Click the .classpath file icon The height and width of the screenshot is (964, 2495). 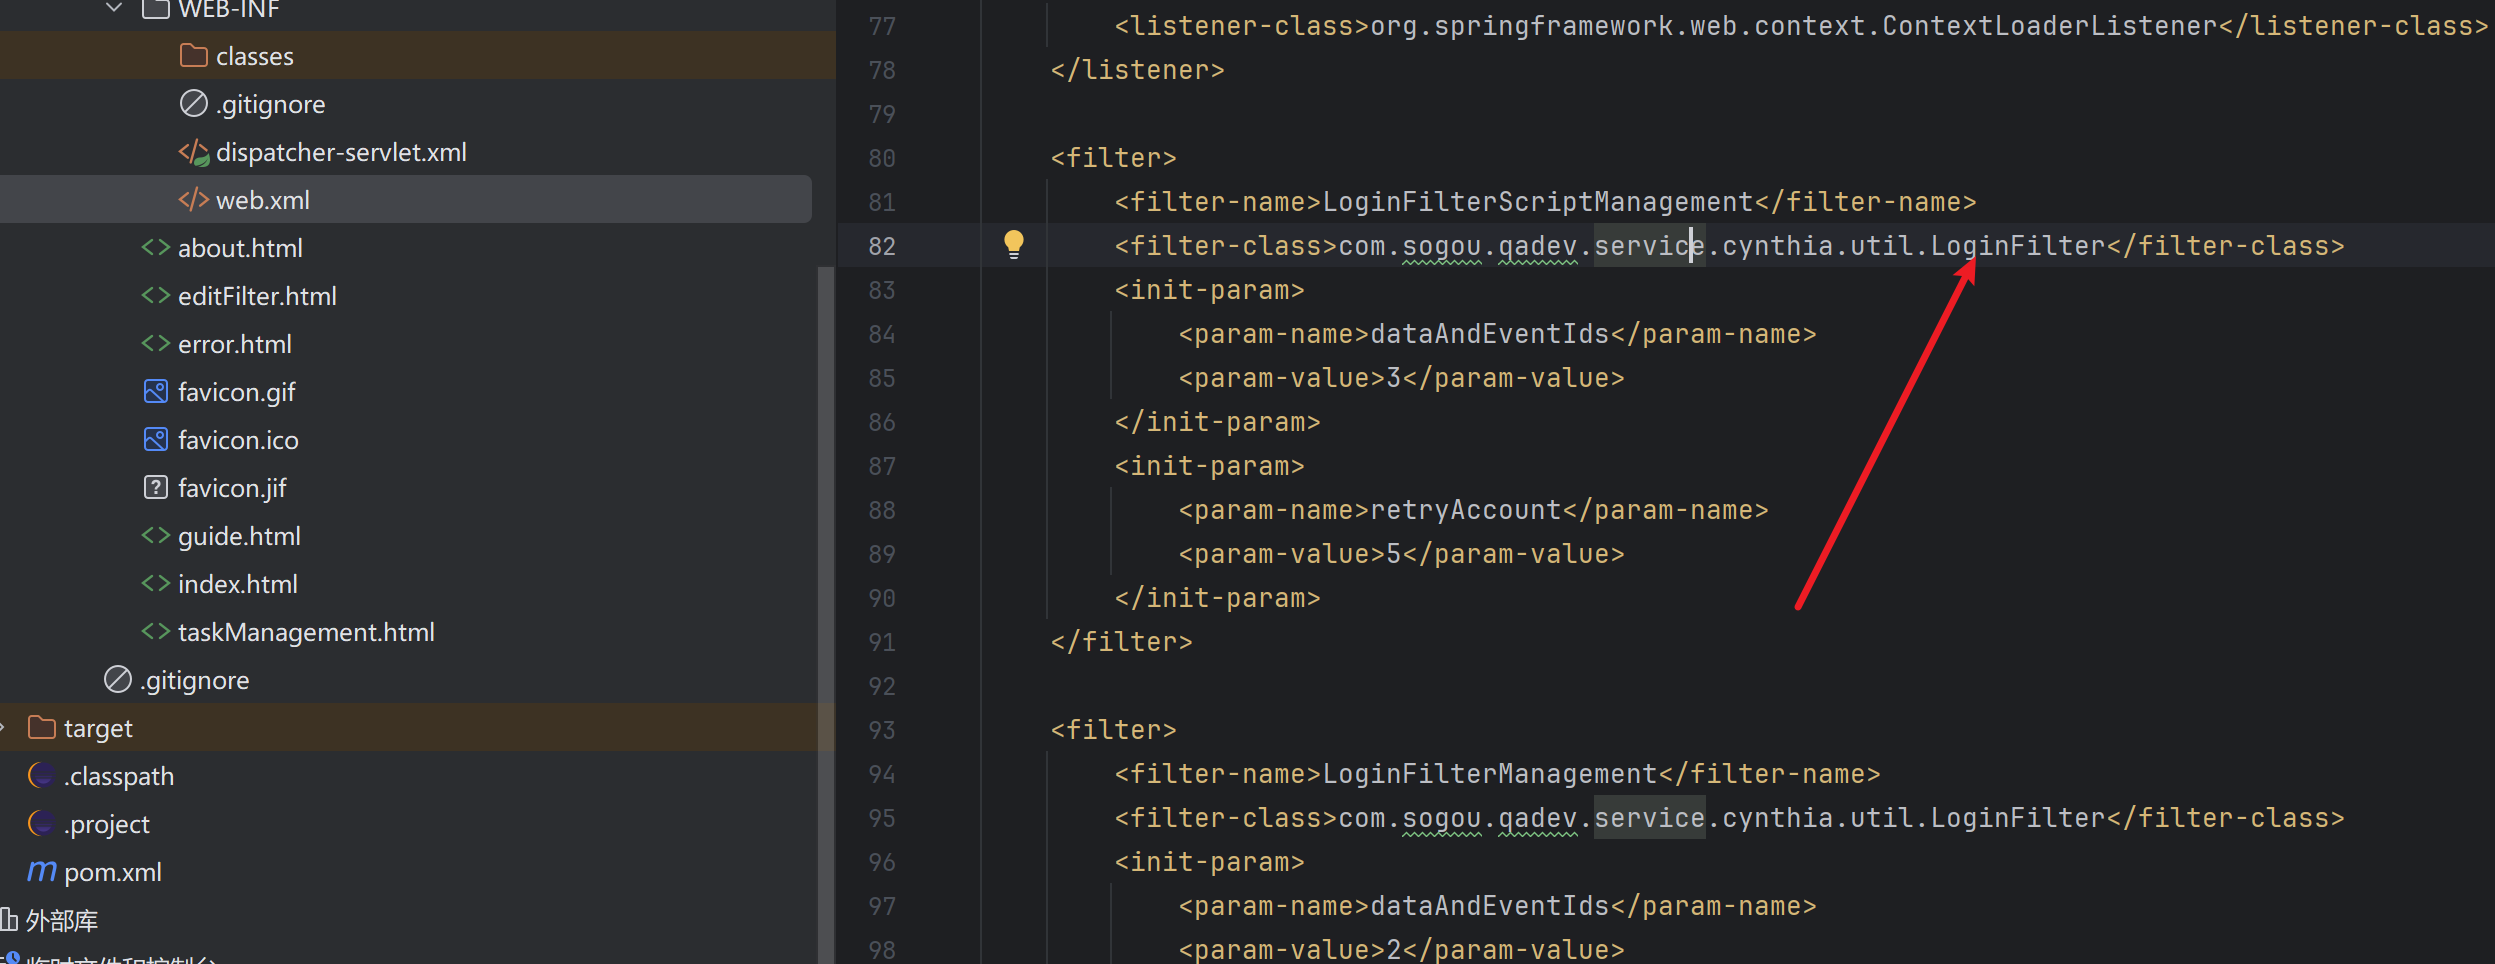click(41, 775)
